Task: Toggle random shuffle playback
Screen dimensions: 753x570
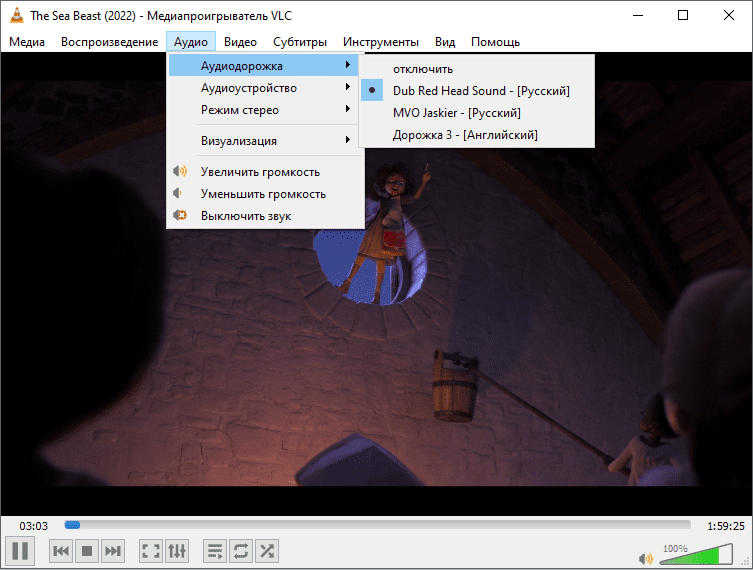Action: click(x=267, y=551)
